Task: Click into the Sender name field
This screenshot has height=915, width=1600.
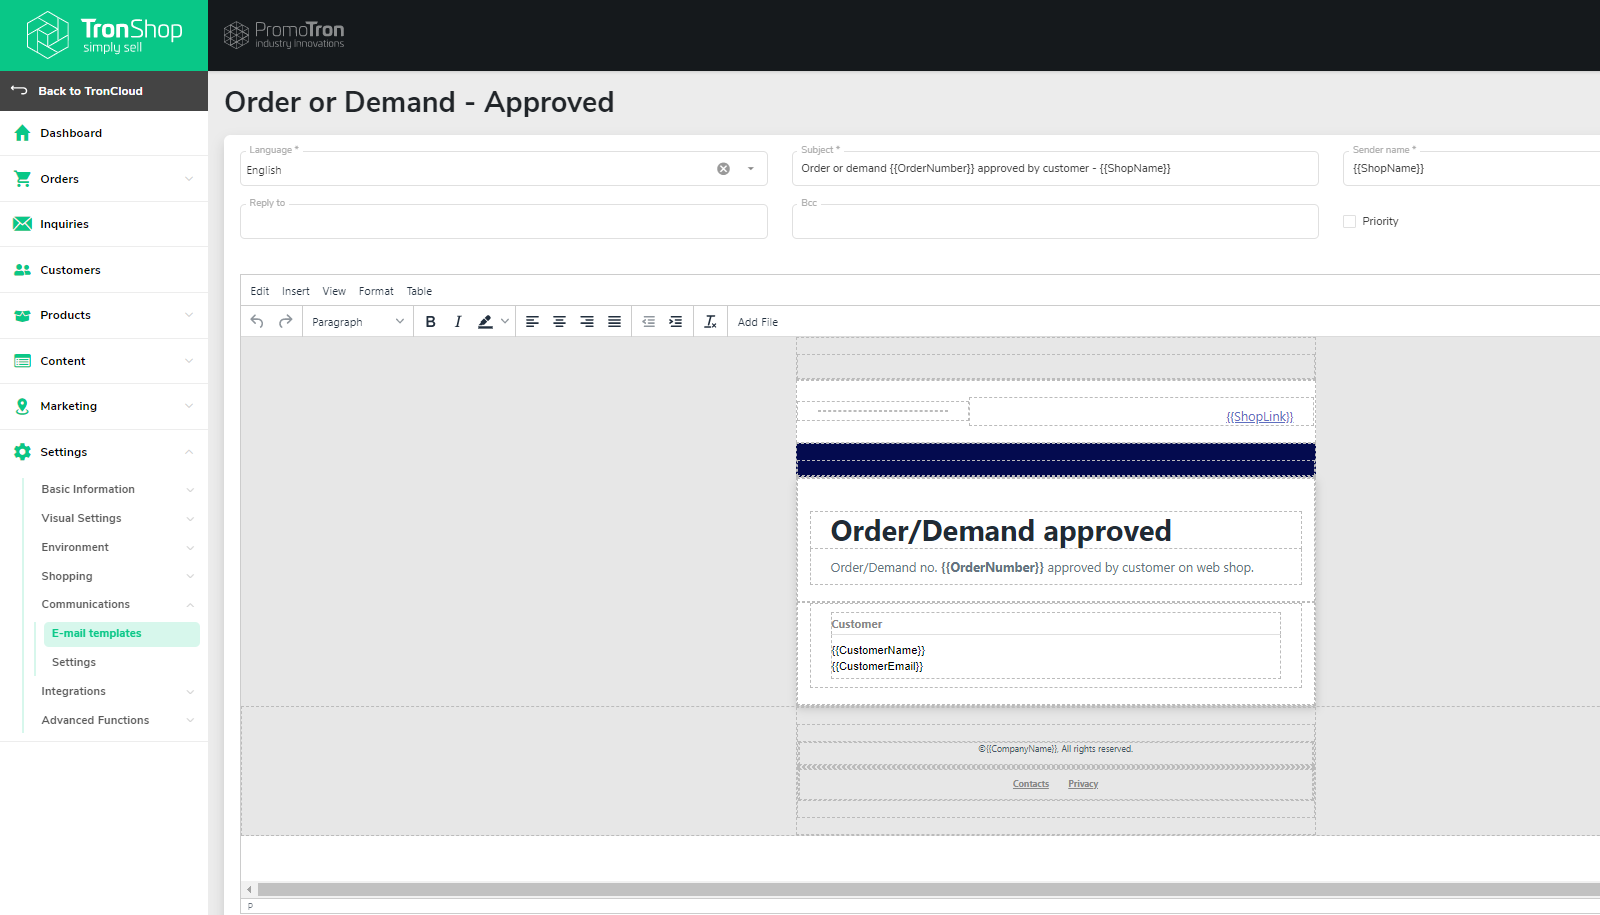Action: [1472, 168]
